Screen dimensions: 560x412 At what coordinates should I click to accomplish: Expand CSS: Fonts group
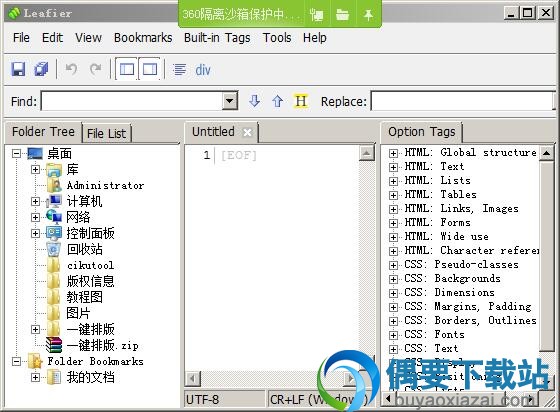[393, 335]
